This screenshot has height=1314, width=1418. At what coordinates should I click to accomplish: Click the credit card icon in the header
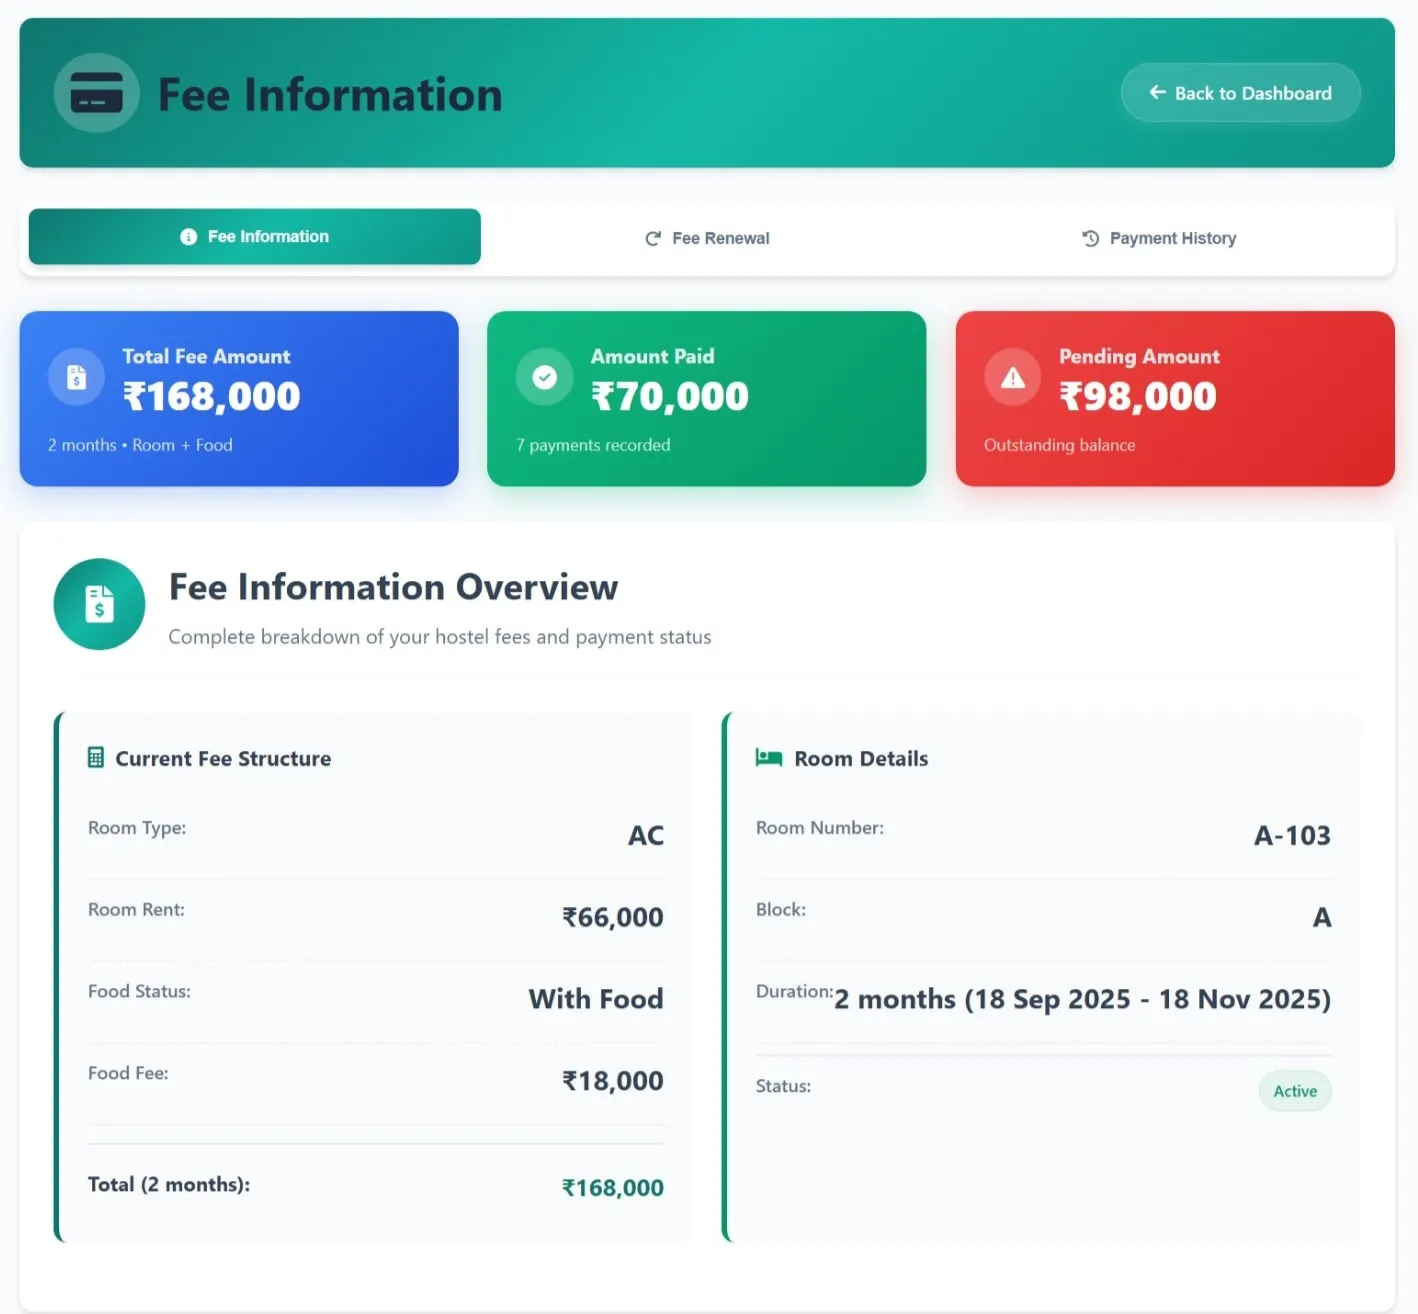coord(96,92)
